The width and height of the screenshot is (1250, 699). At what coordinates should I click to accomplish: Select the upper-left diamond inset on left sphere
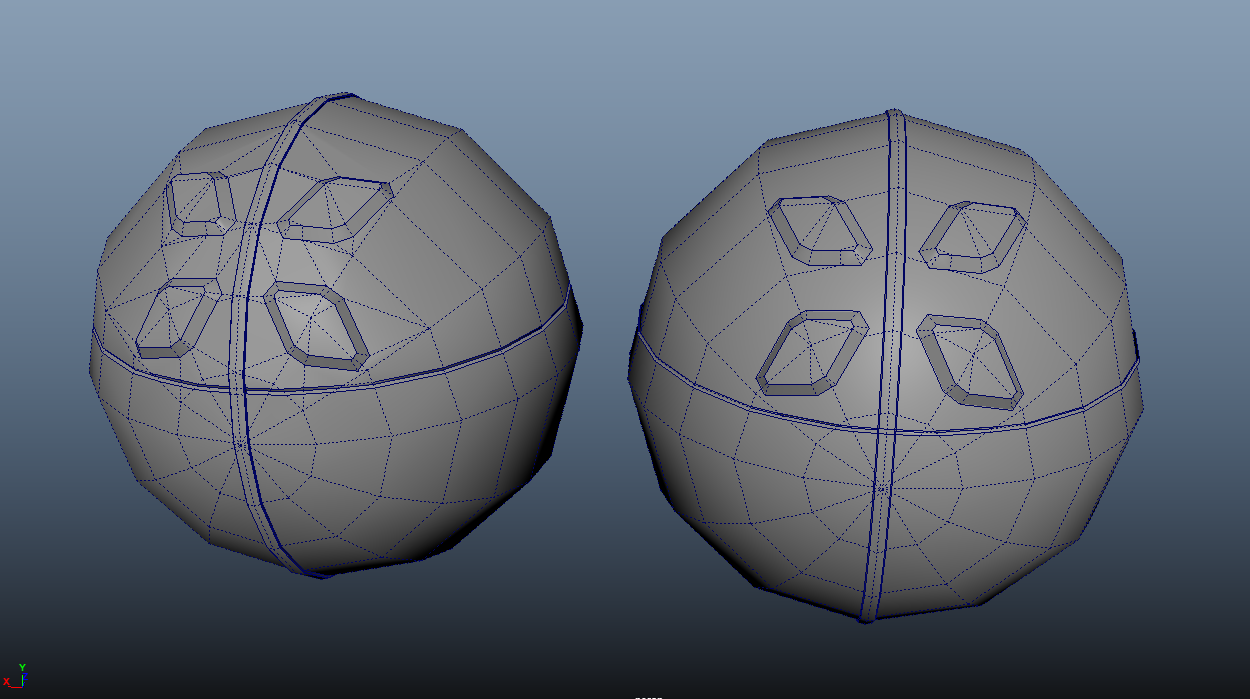point(197,203)
